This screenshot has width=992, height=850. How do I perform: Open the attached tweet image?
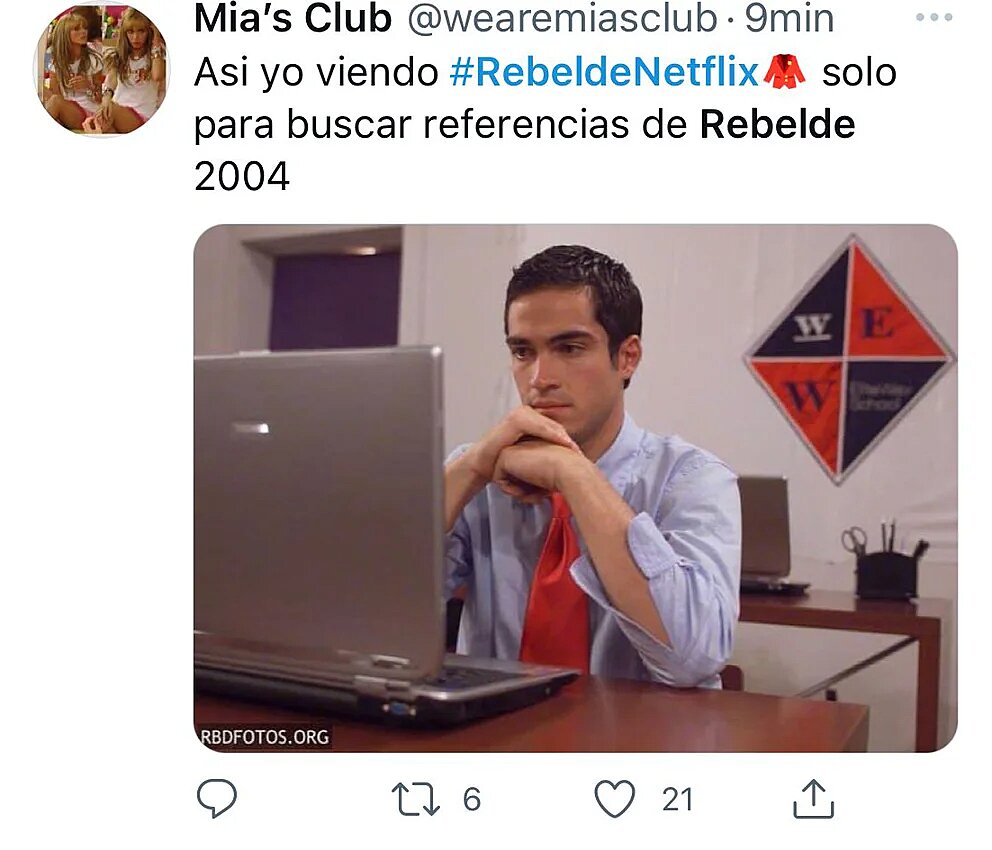coord(575,488)
